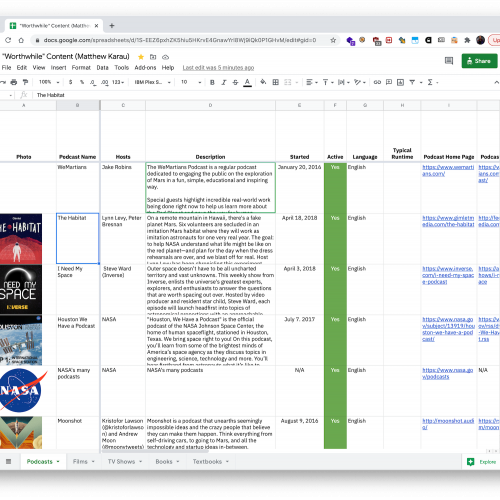500x500 pixels.
Task: Toggle italic formatting
Action: point(224,82)
